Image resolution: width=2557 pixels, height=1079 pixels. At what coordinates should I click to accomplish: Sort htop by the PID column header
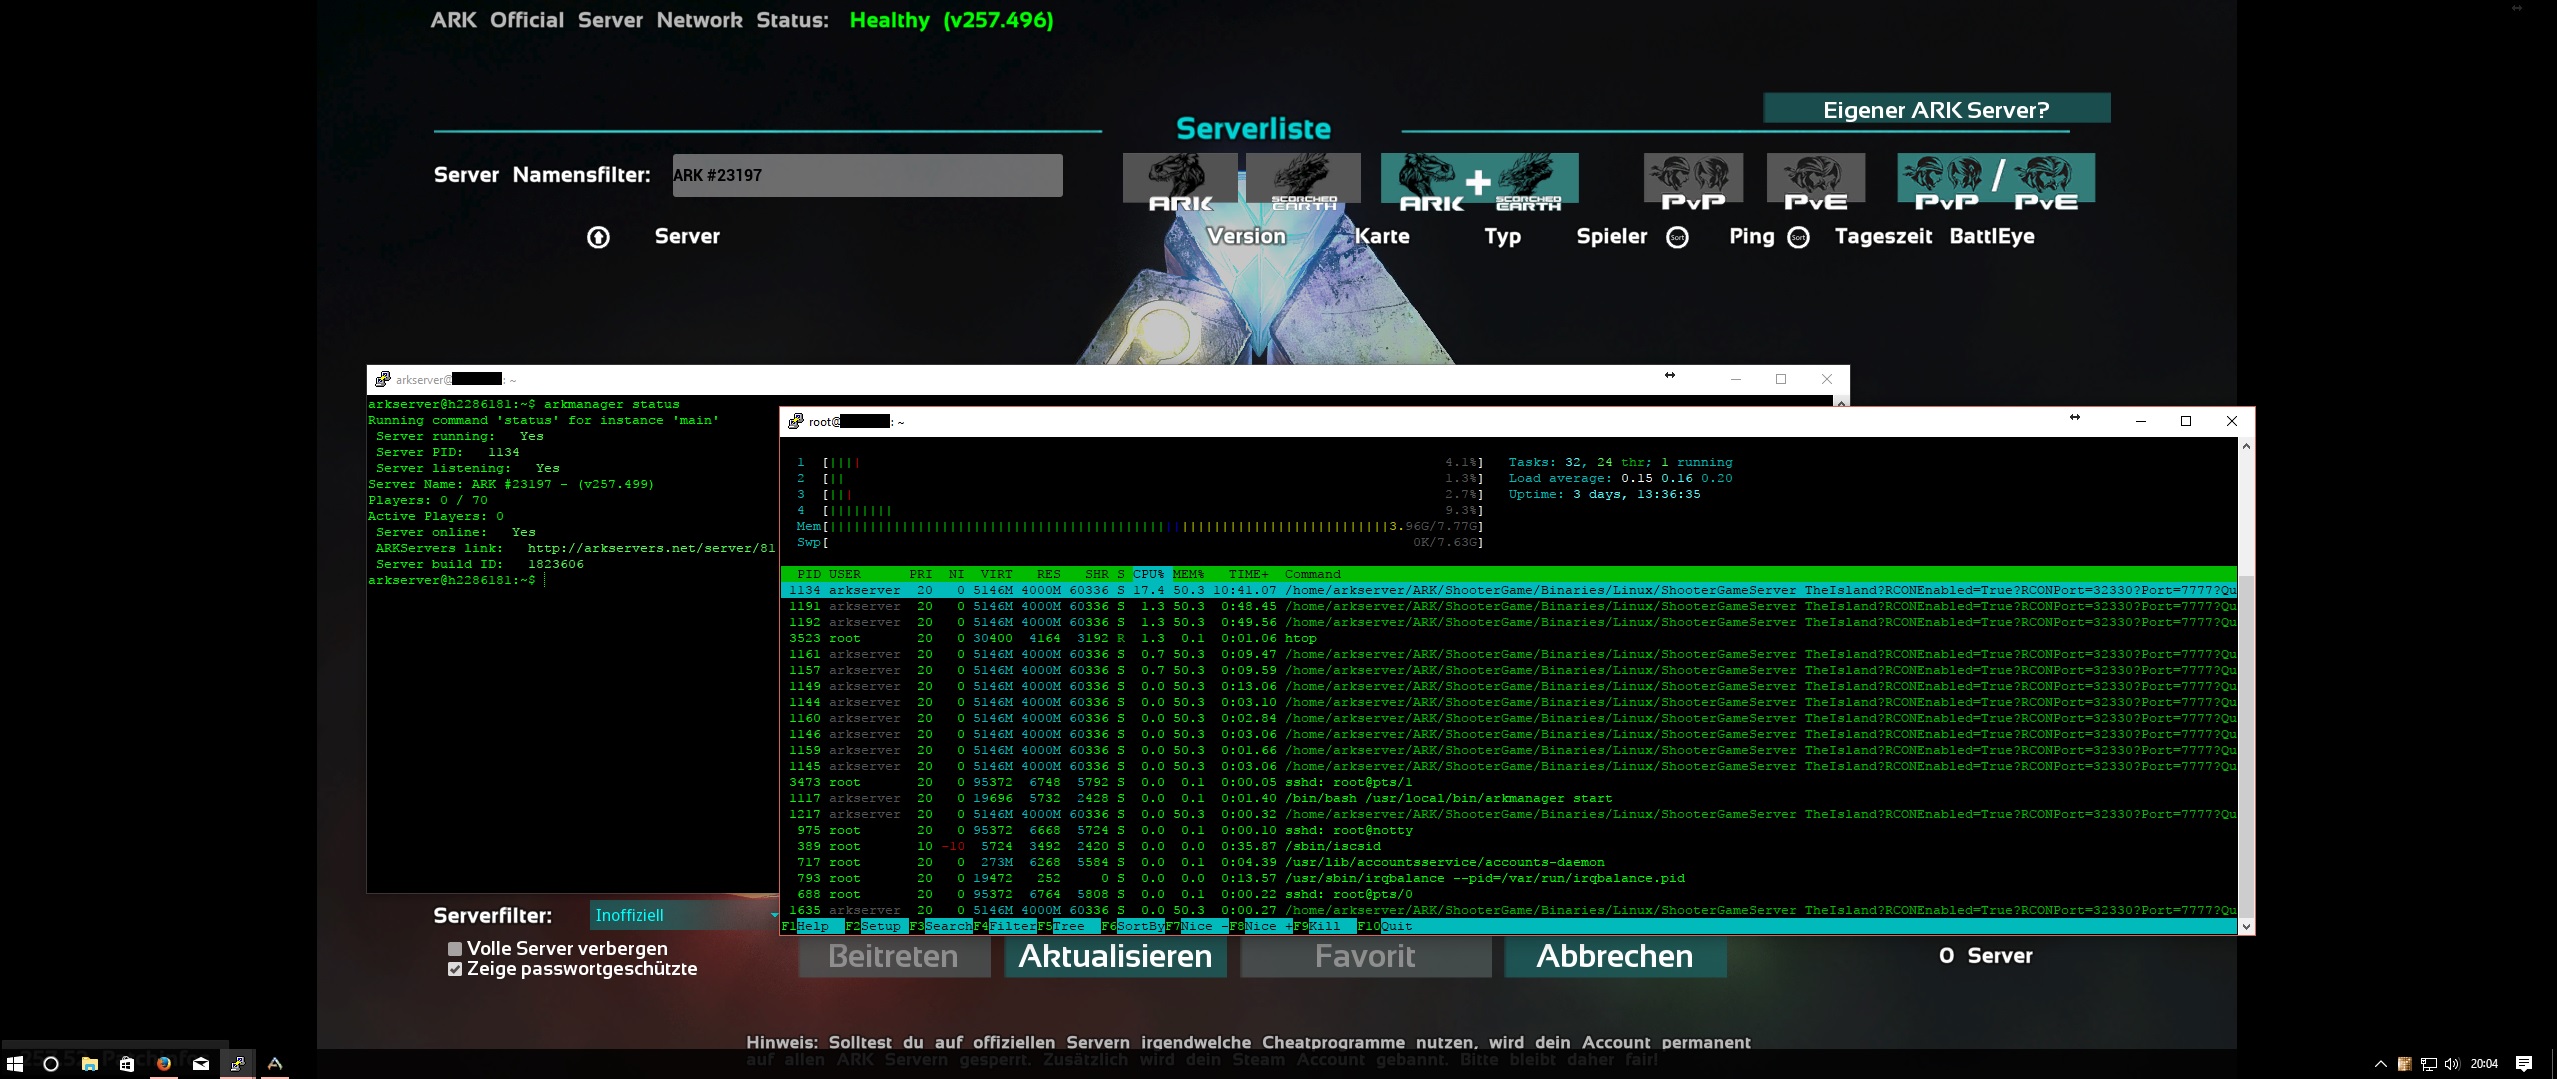coord(808,574)
